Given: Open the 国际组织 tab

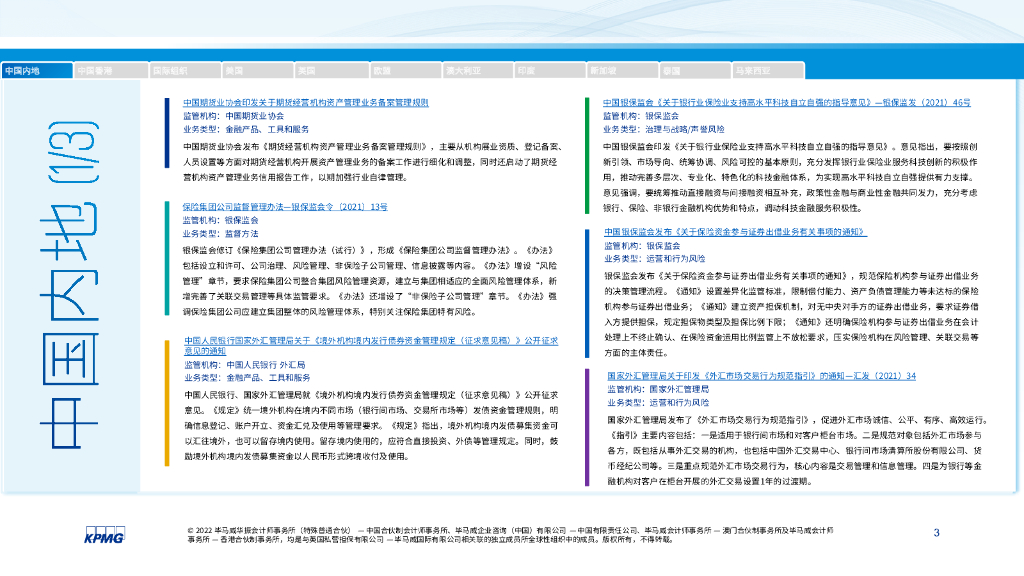Looking at the screenshot, I should point(185,71).
